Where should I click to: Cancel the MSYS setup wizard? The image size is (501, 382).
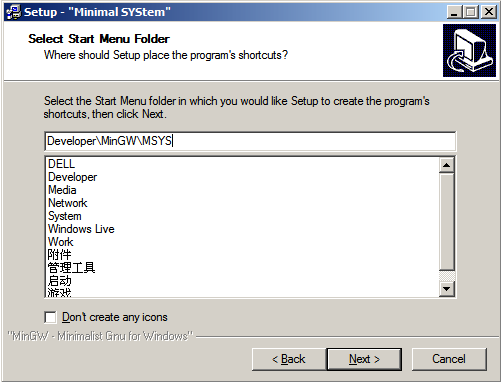pyautogui.click(x=449, y=359)
